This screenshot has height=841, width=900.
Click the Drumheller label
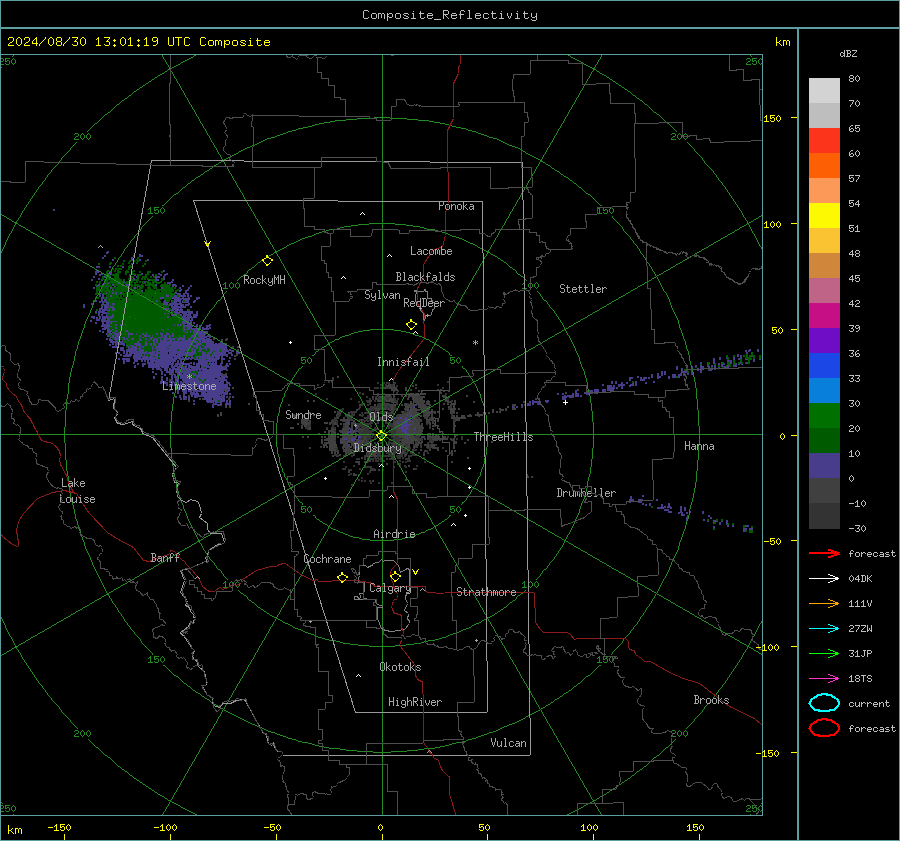click(x=586, y=493)
